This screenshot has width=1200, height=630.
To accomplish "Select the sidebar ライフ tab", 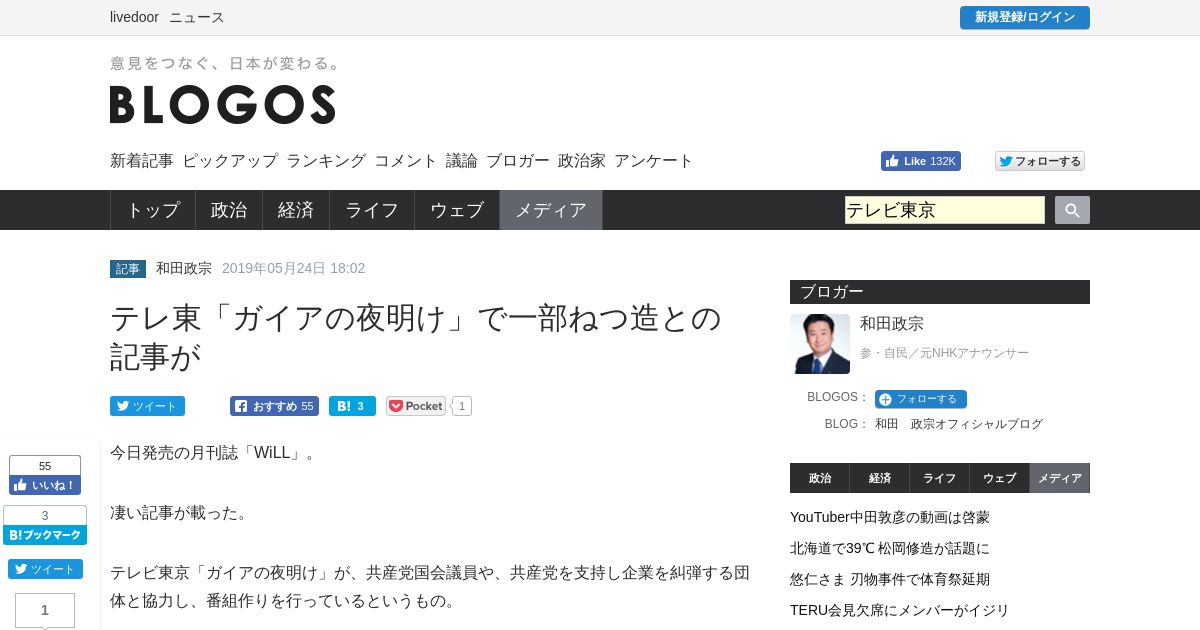I will [x=940, y=478].
